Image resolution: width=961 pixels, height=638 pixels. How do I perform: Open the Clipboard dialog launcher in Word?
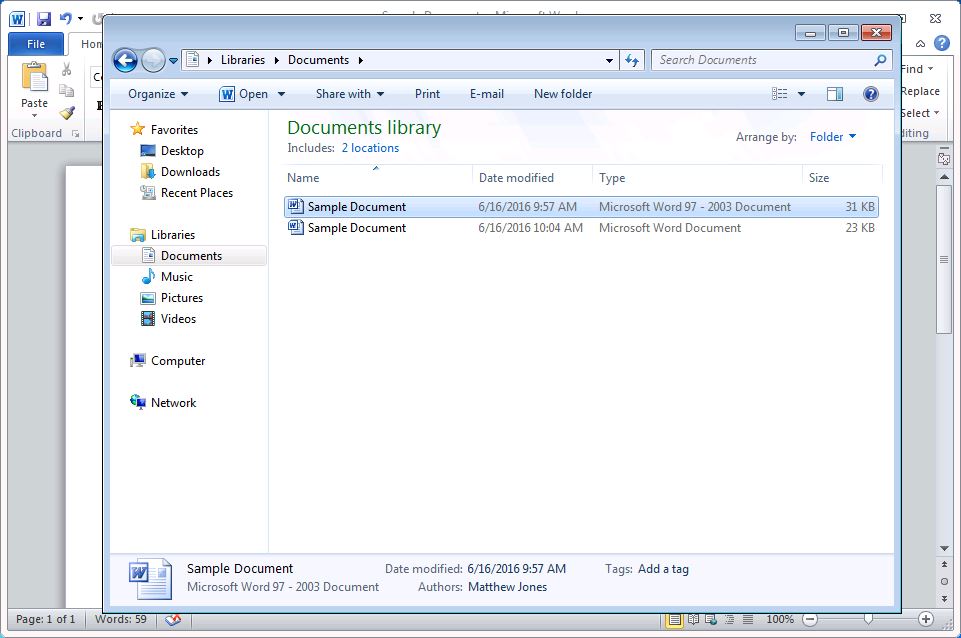tap(75, 134)
